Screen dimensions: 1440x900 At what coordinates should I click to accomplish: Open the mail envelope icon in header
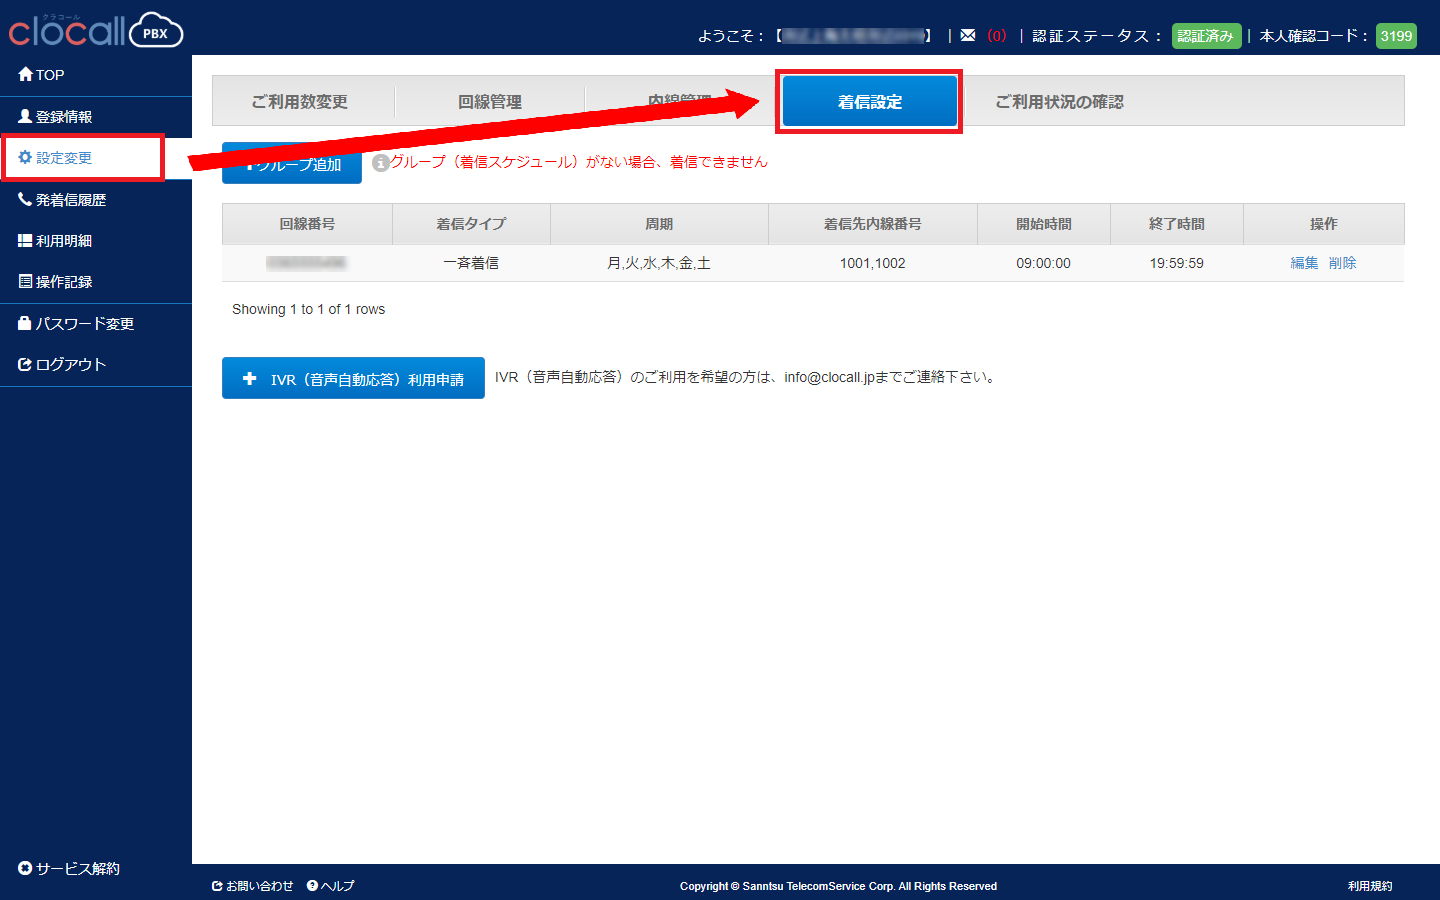coord(967,35)
